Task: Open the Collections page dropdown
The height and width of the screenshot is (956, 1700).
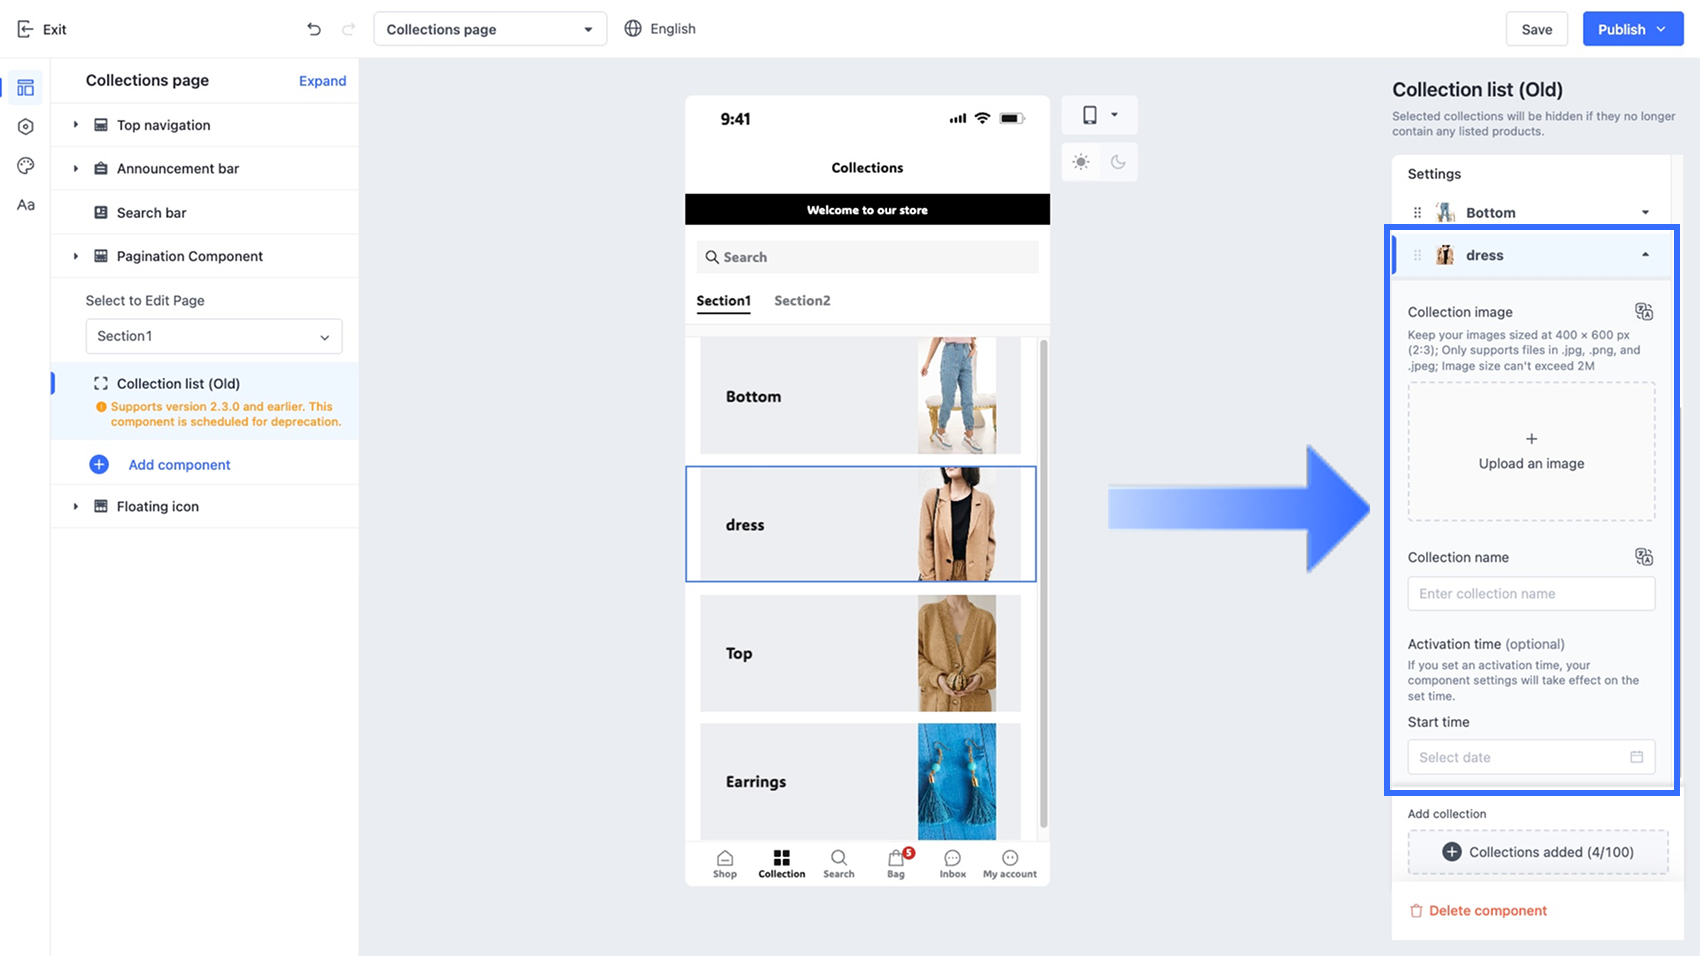Action: [490, 29]
